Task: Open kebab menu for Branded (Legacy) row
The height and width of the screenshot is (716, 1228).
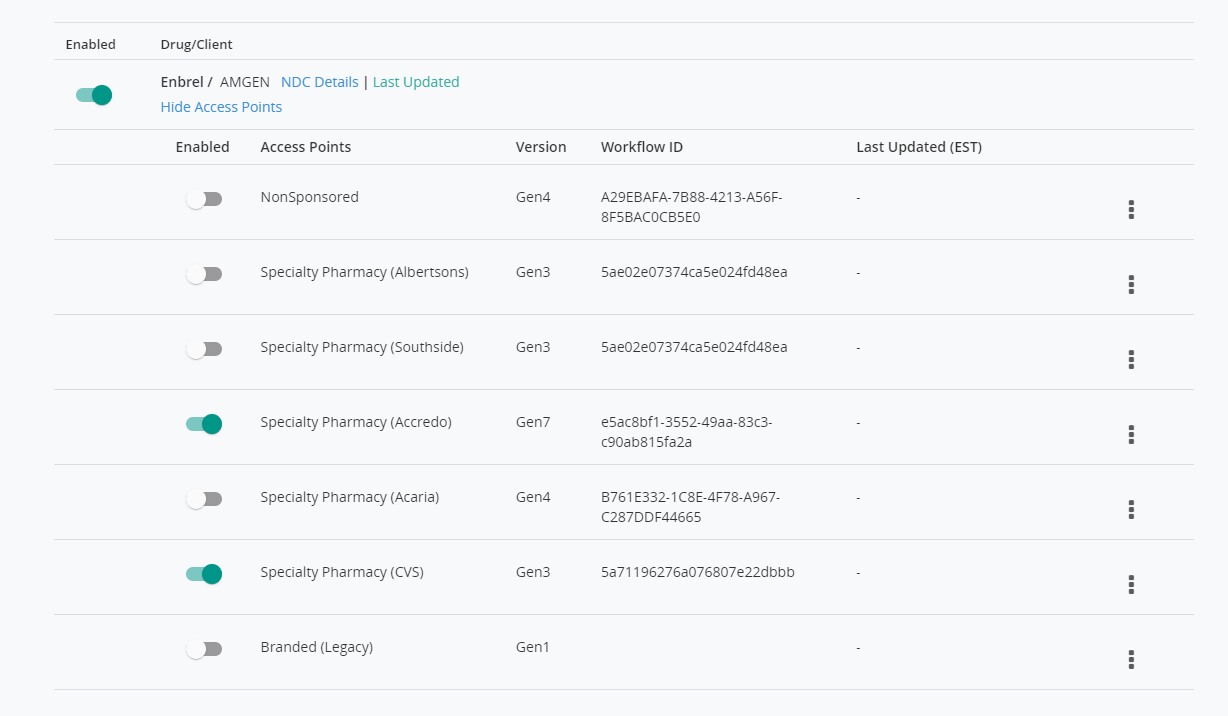Action: point(1131,659)
